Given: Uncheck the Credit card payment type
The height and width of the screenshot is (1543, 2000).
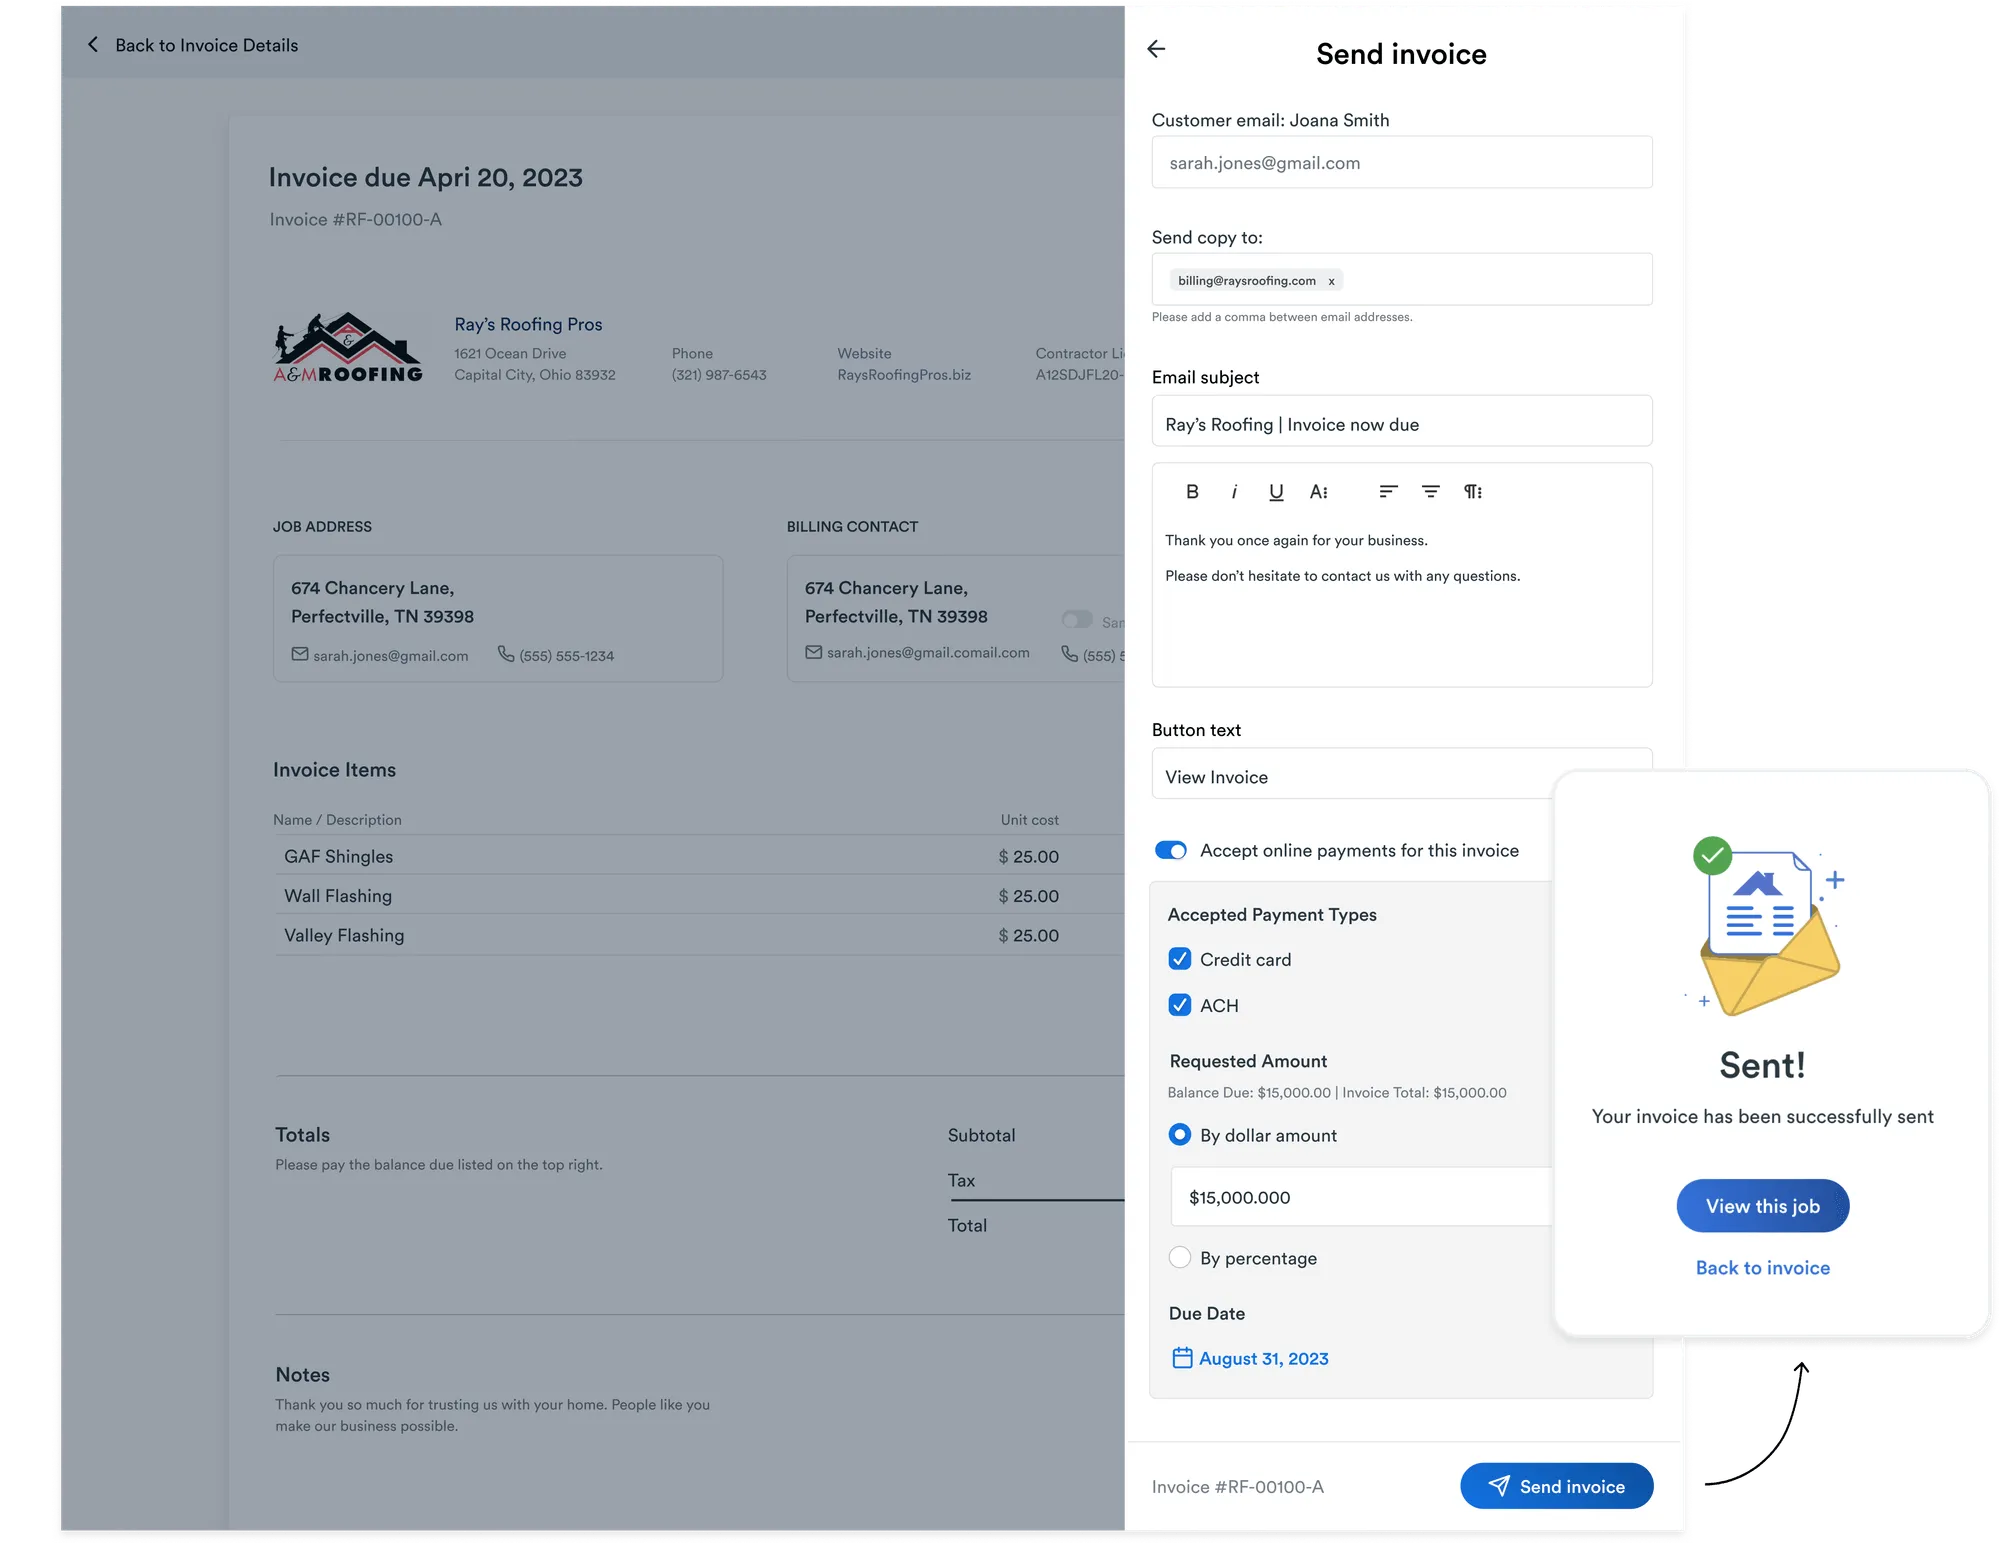Looking at the screenshot, I should [x=1180, y=958].
